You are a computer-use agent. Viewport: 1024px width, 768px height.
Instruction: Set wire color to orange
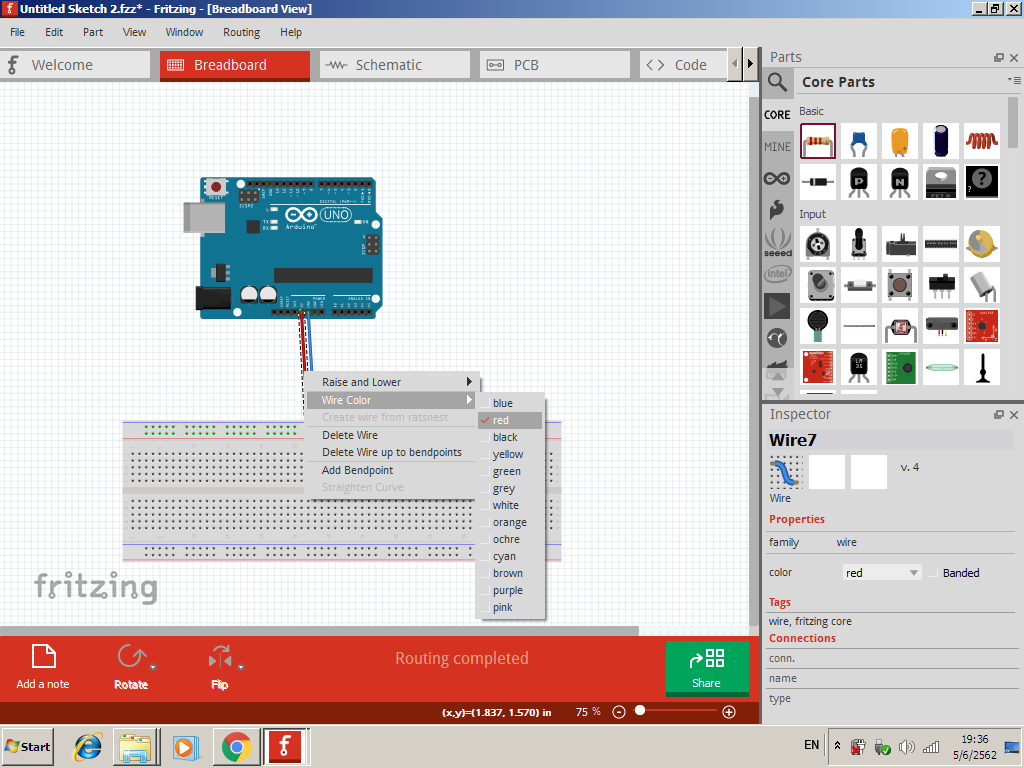pos(510,522)
